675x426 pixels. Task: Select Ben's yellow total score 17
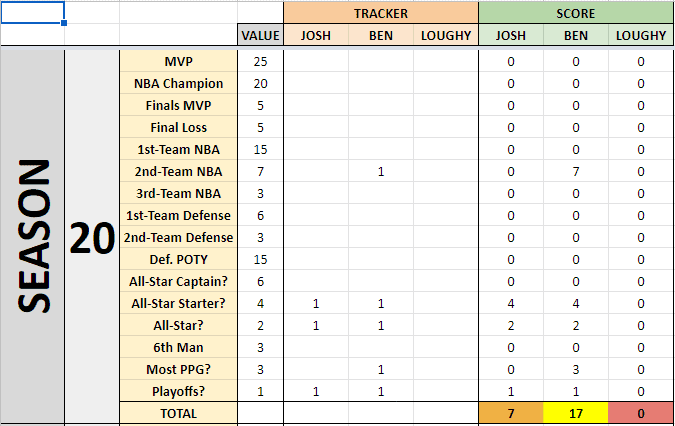(576, 413)
